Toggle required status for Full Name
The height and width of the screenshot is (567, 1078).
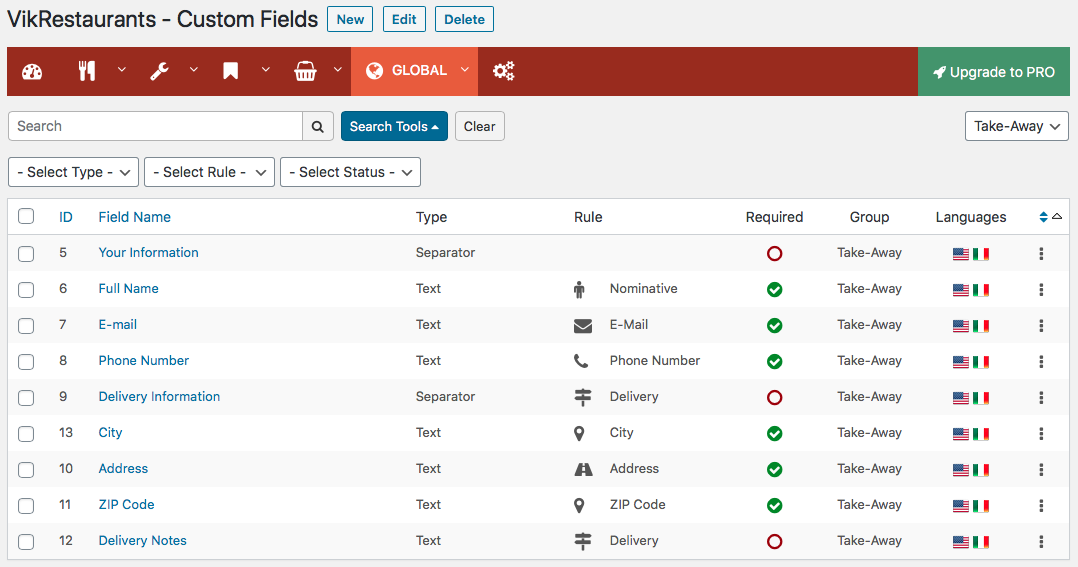coord(774,289)
